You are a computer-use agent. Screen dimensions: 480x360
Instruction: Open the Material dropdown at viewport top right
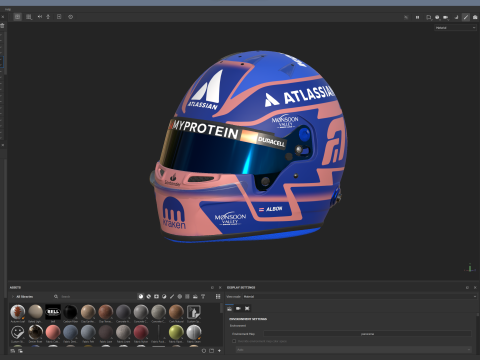click(456, 28)
